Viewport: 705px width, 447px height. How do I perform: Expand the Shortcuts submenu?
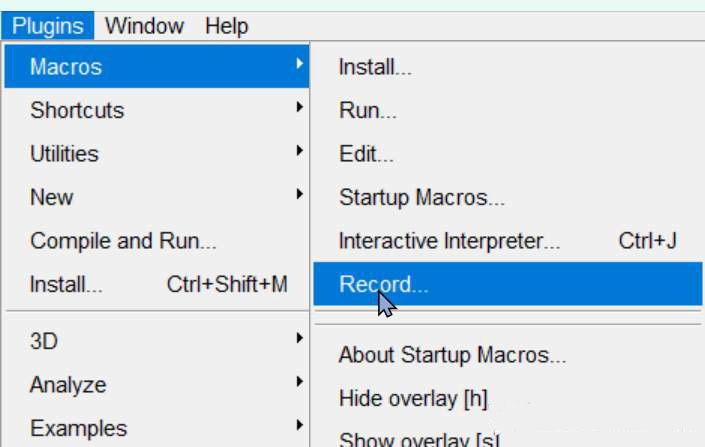click(156, 110)
